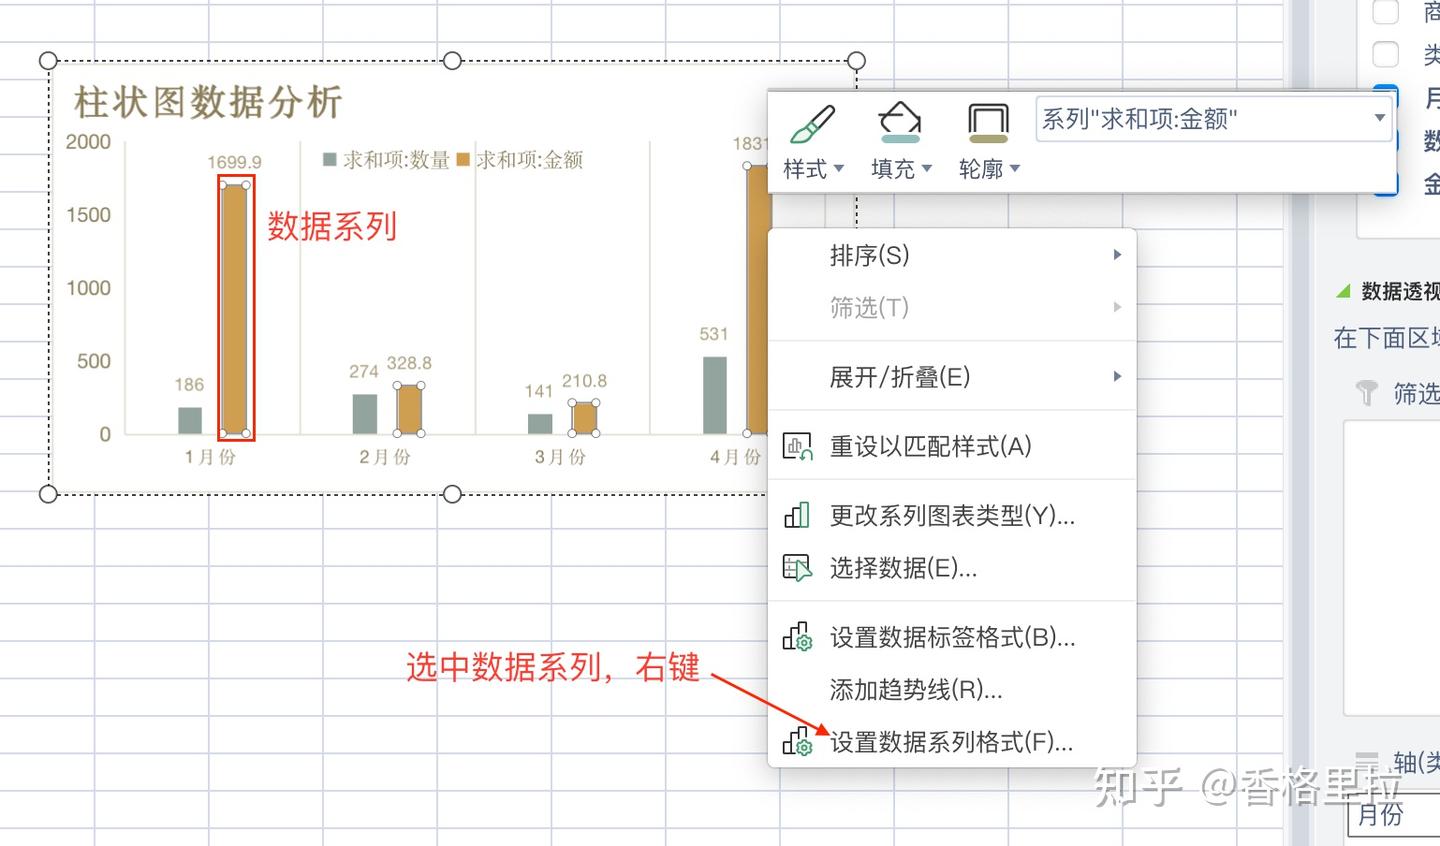This screenshot has width=1440, height=846.
Task: Collapse the 数据透视 section with its green triangle
Action: click(1344, 291)
